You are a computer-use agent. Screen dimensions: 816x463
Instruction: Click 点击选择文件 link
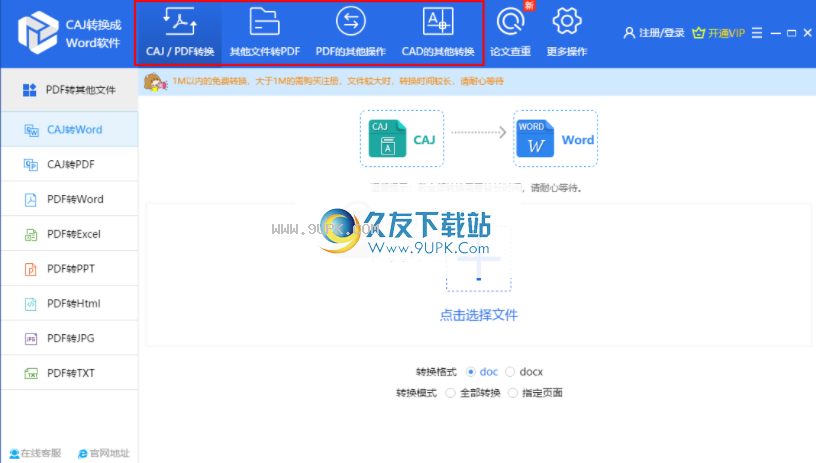click(x=479, y=315)
